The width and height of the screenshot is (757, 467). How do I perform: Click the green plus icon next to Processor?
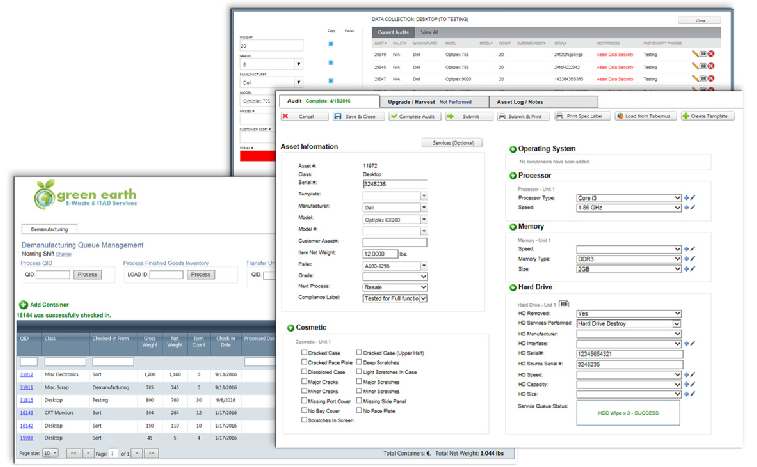click(513, 176)
